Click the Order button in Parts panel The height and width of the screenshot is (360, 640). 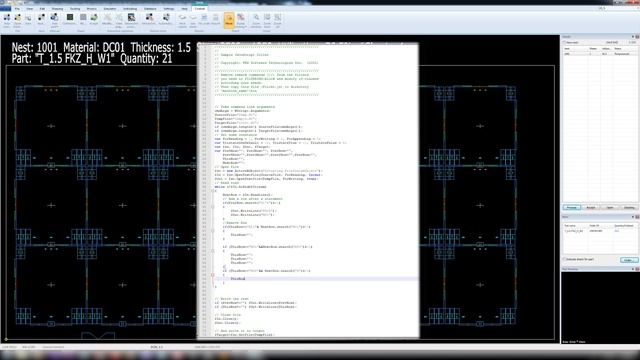[x=629, y=260]
